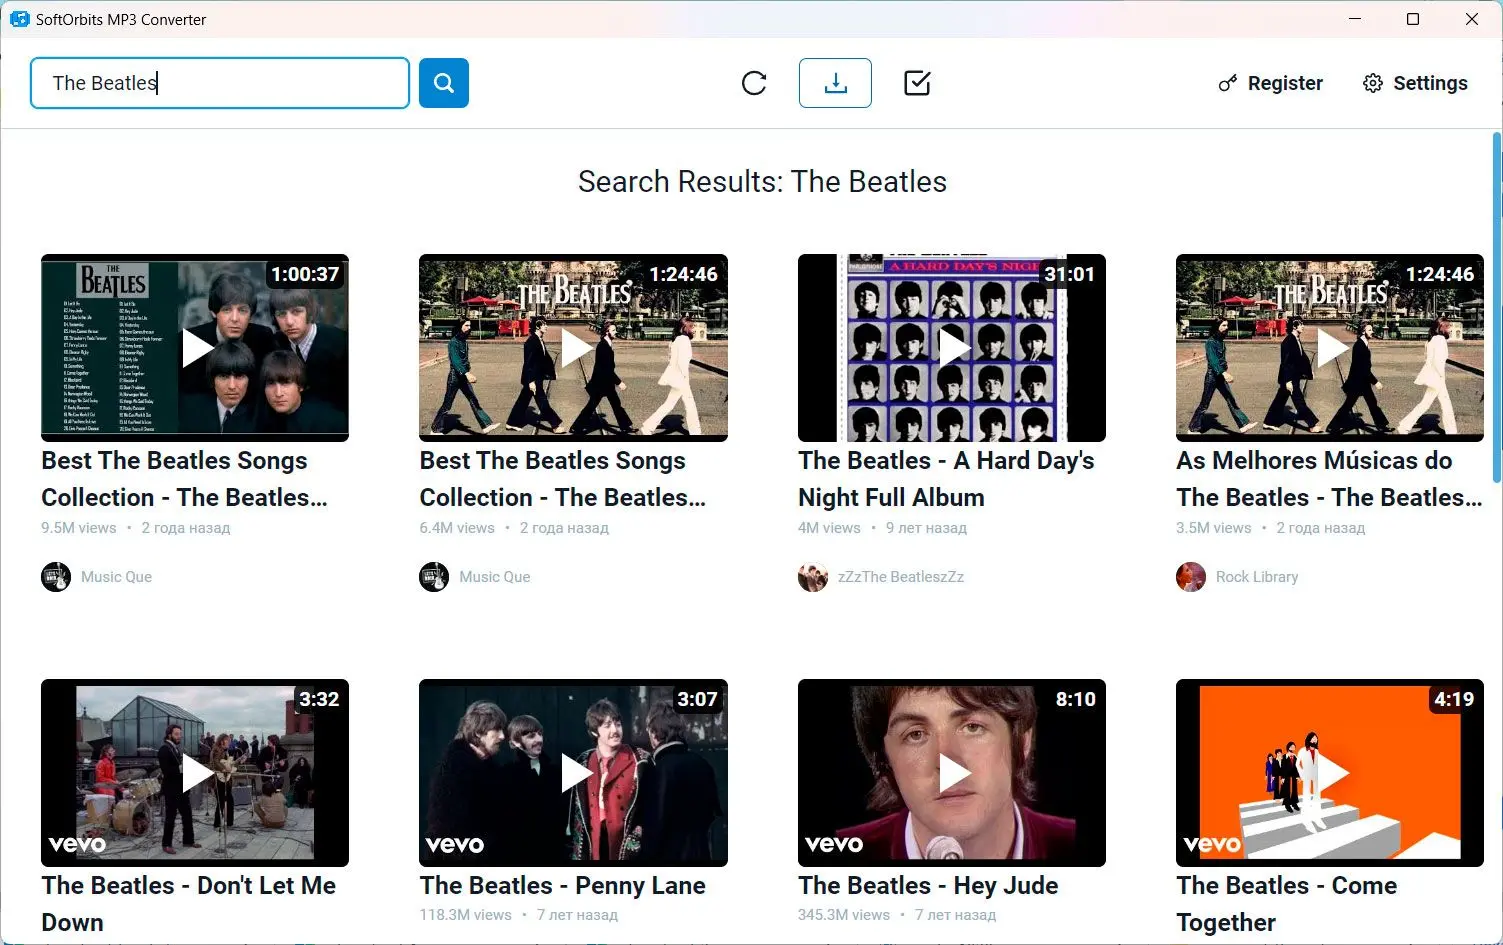Play the Don't Let Me Down video
The width and height of the screenshot is (1503, 945).
coord(195,773)
